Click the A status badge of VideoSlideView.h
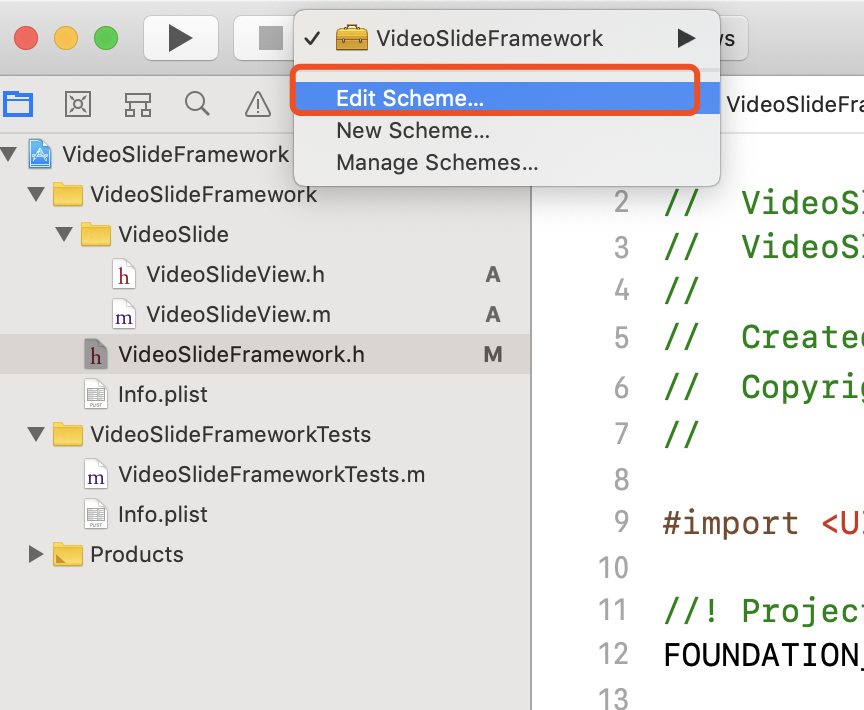The height and width of the screenshot is (710, 864). click(x=493, y=274)
